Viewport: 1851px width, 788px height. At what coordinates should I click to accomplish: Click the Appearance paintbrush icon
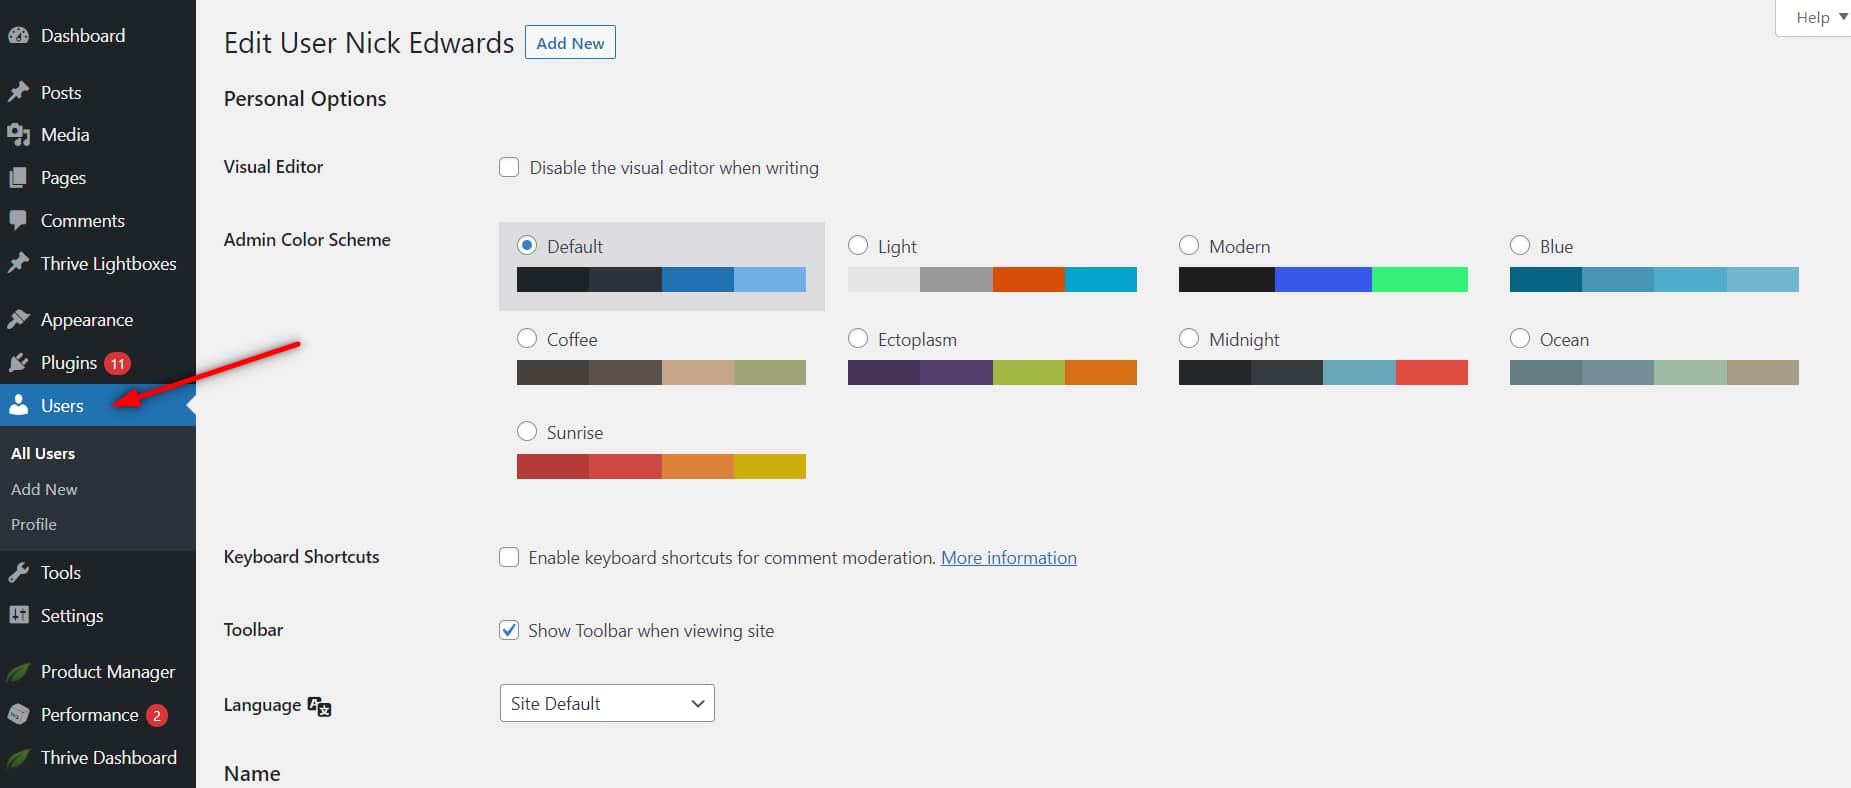[18, 319]
